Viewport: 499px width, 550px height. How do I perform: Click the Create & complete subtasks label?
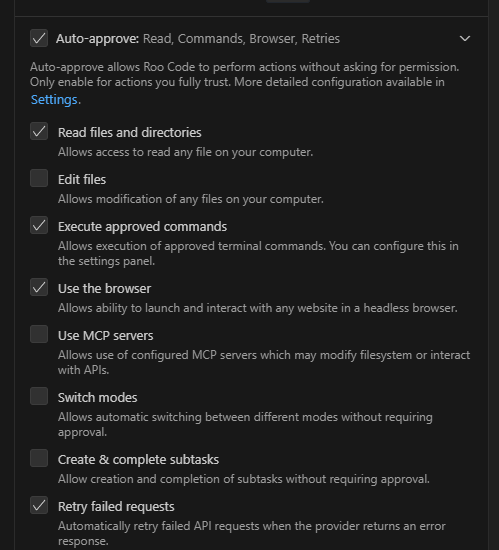[x=139, y=460]
